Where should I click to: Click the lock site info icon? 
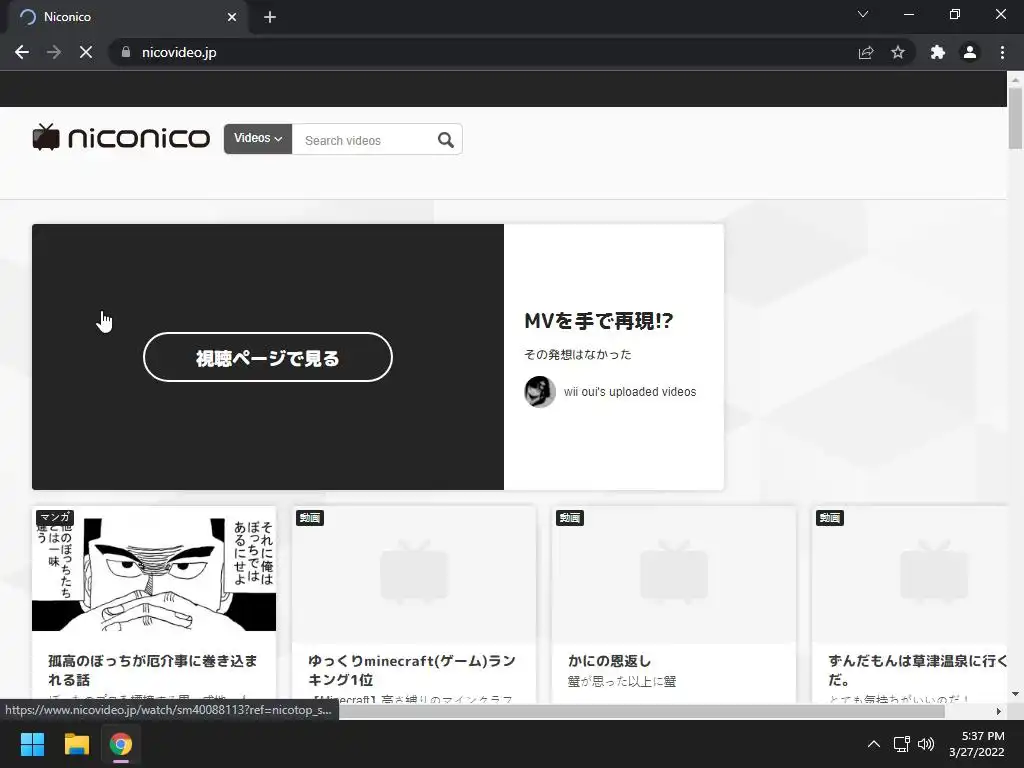(x=126, y=52)
